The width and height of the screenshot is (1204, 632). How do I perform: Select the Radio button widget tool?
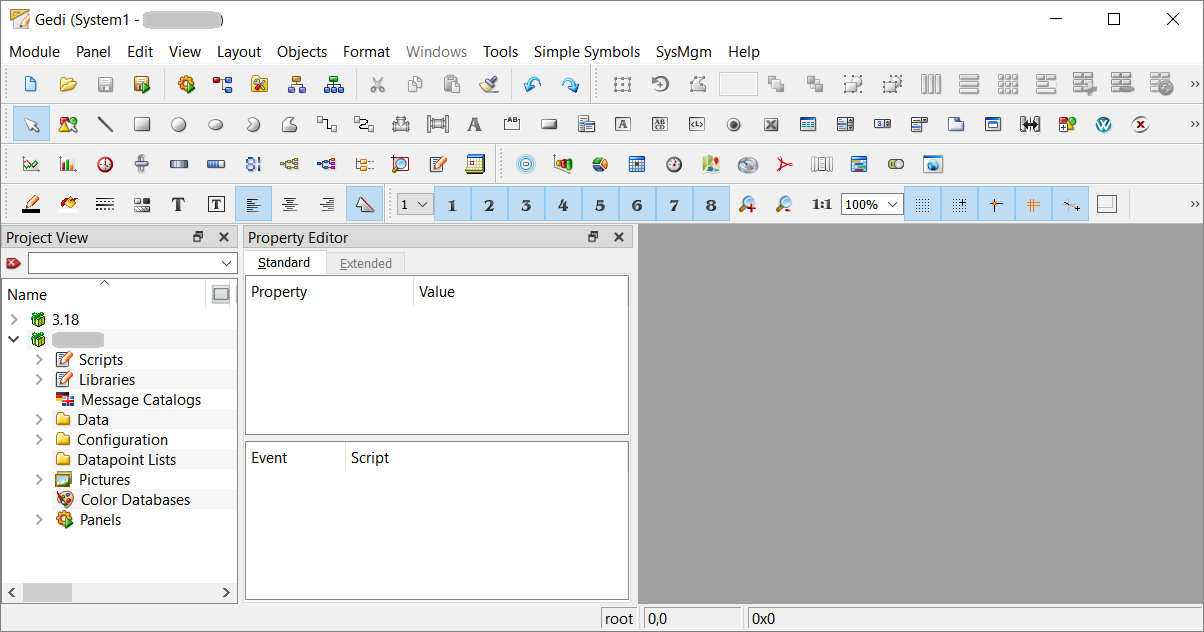[x=733, y=124]
